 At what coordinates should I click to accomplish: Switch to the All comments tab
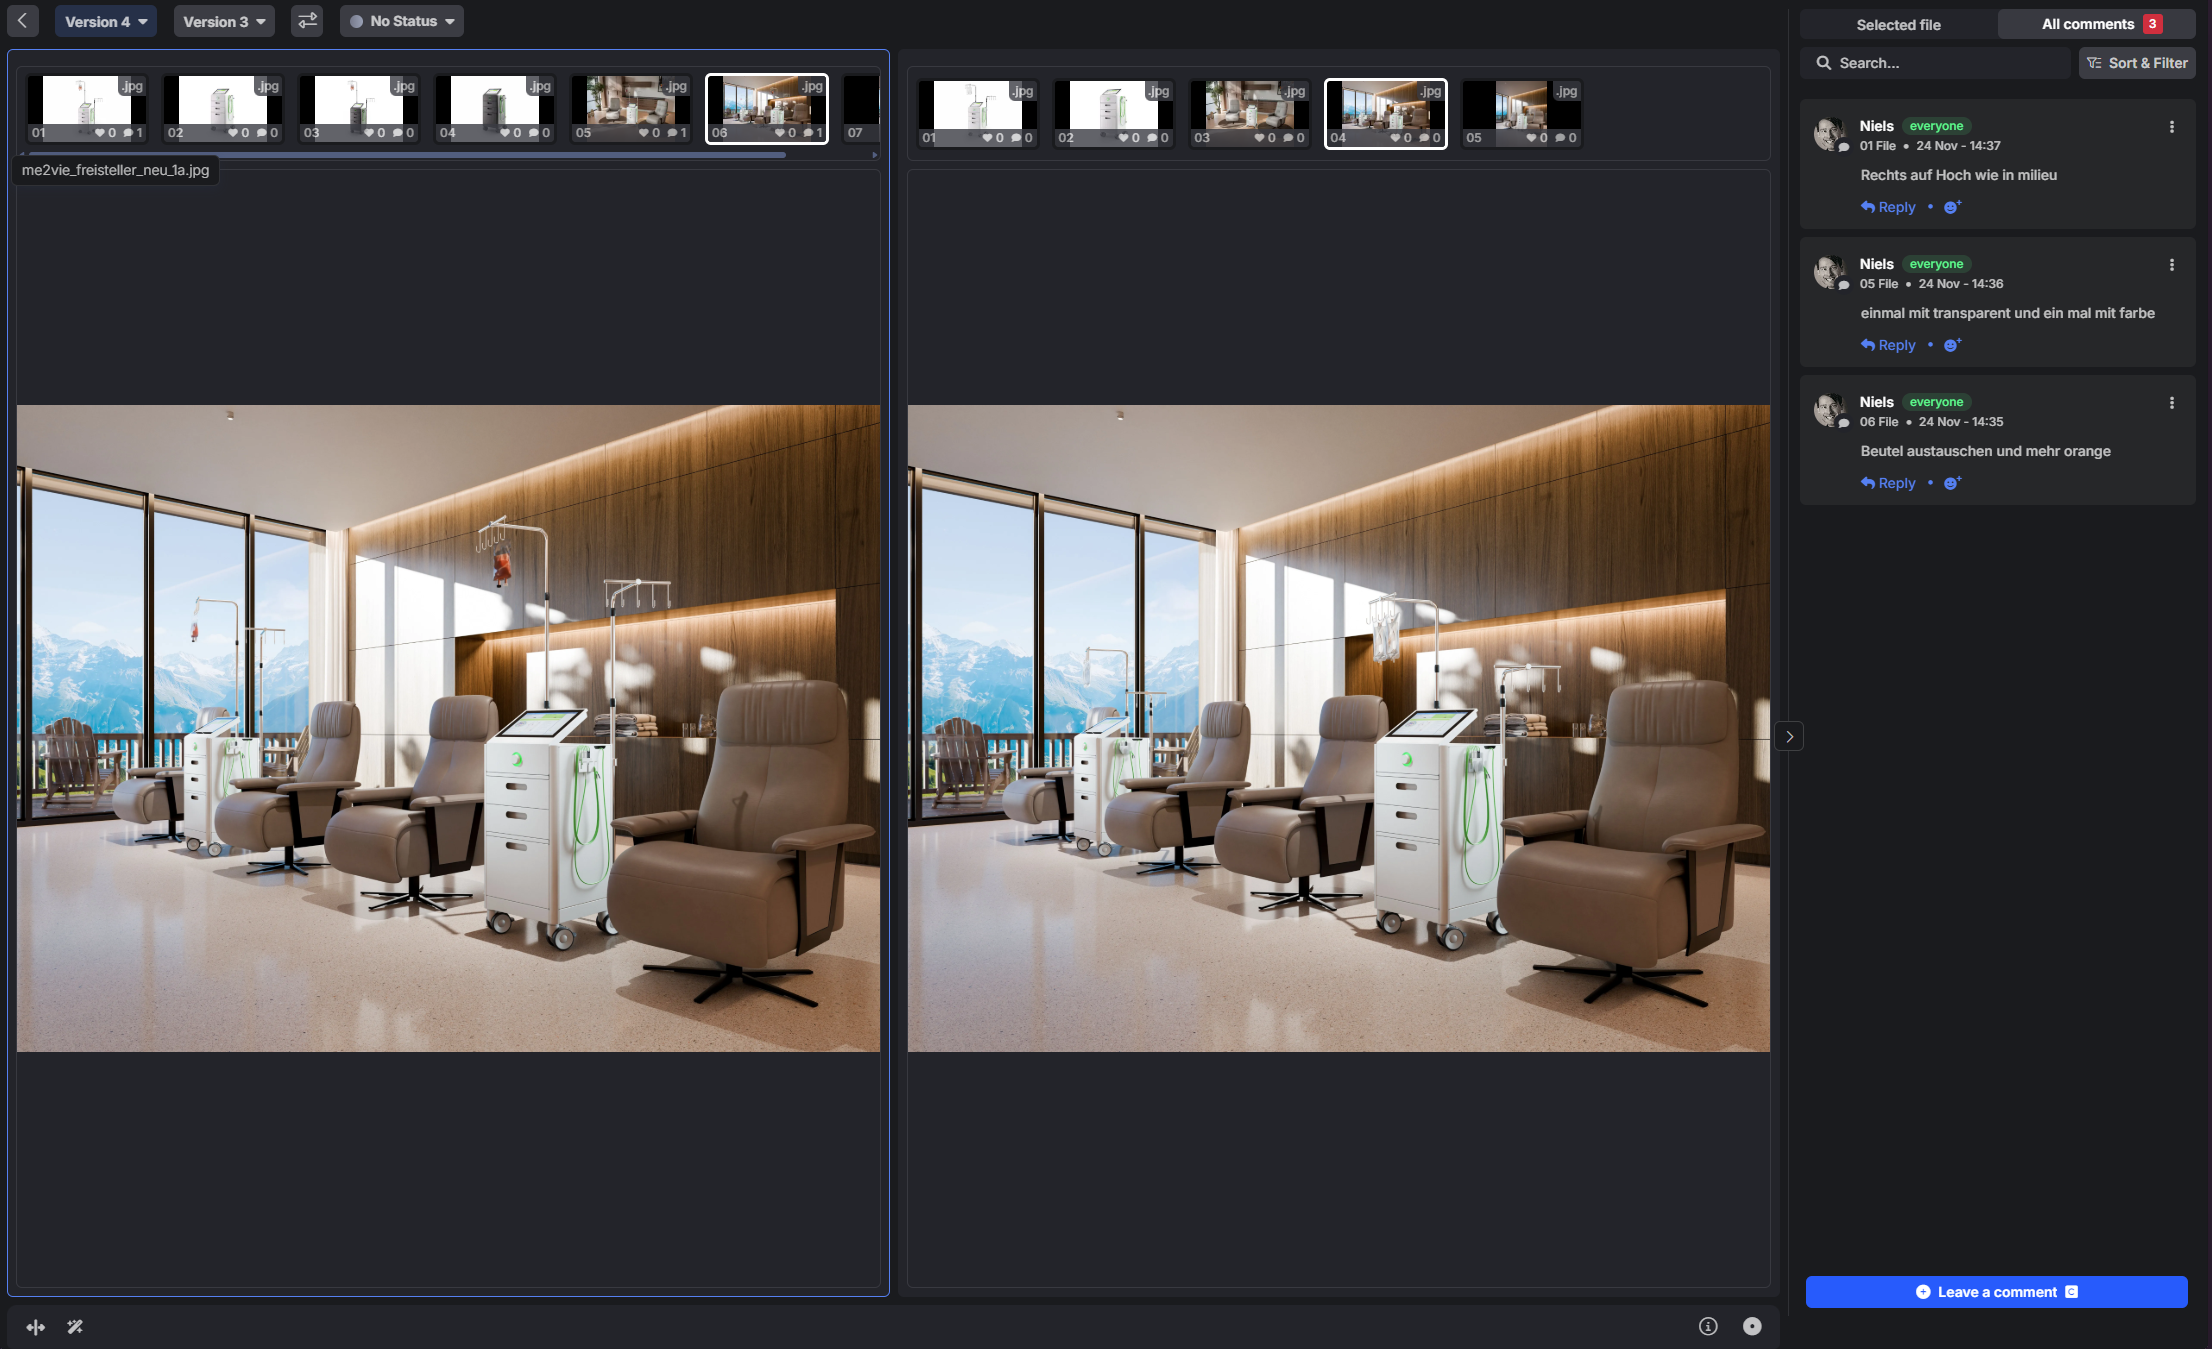point(2096,24)
